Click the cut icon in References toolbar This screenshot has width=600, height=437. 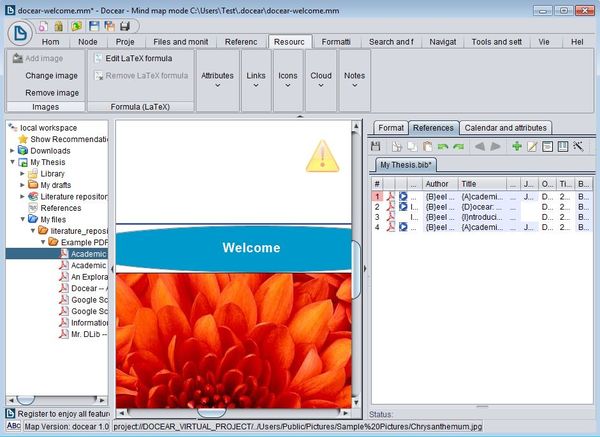[397, 146]
